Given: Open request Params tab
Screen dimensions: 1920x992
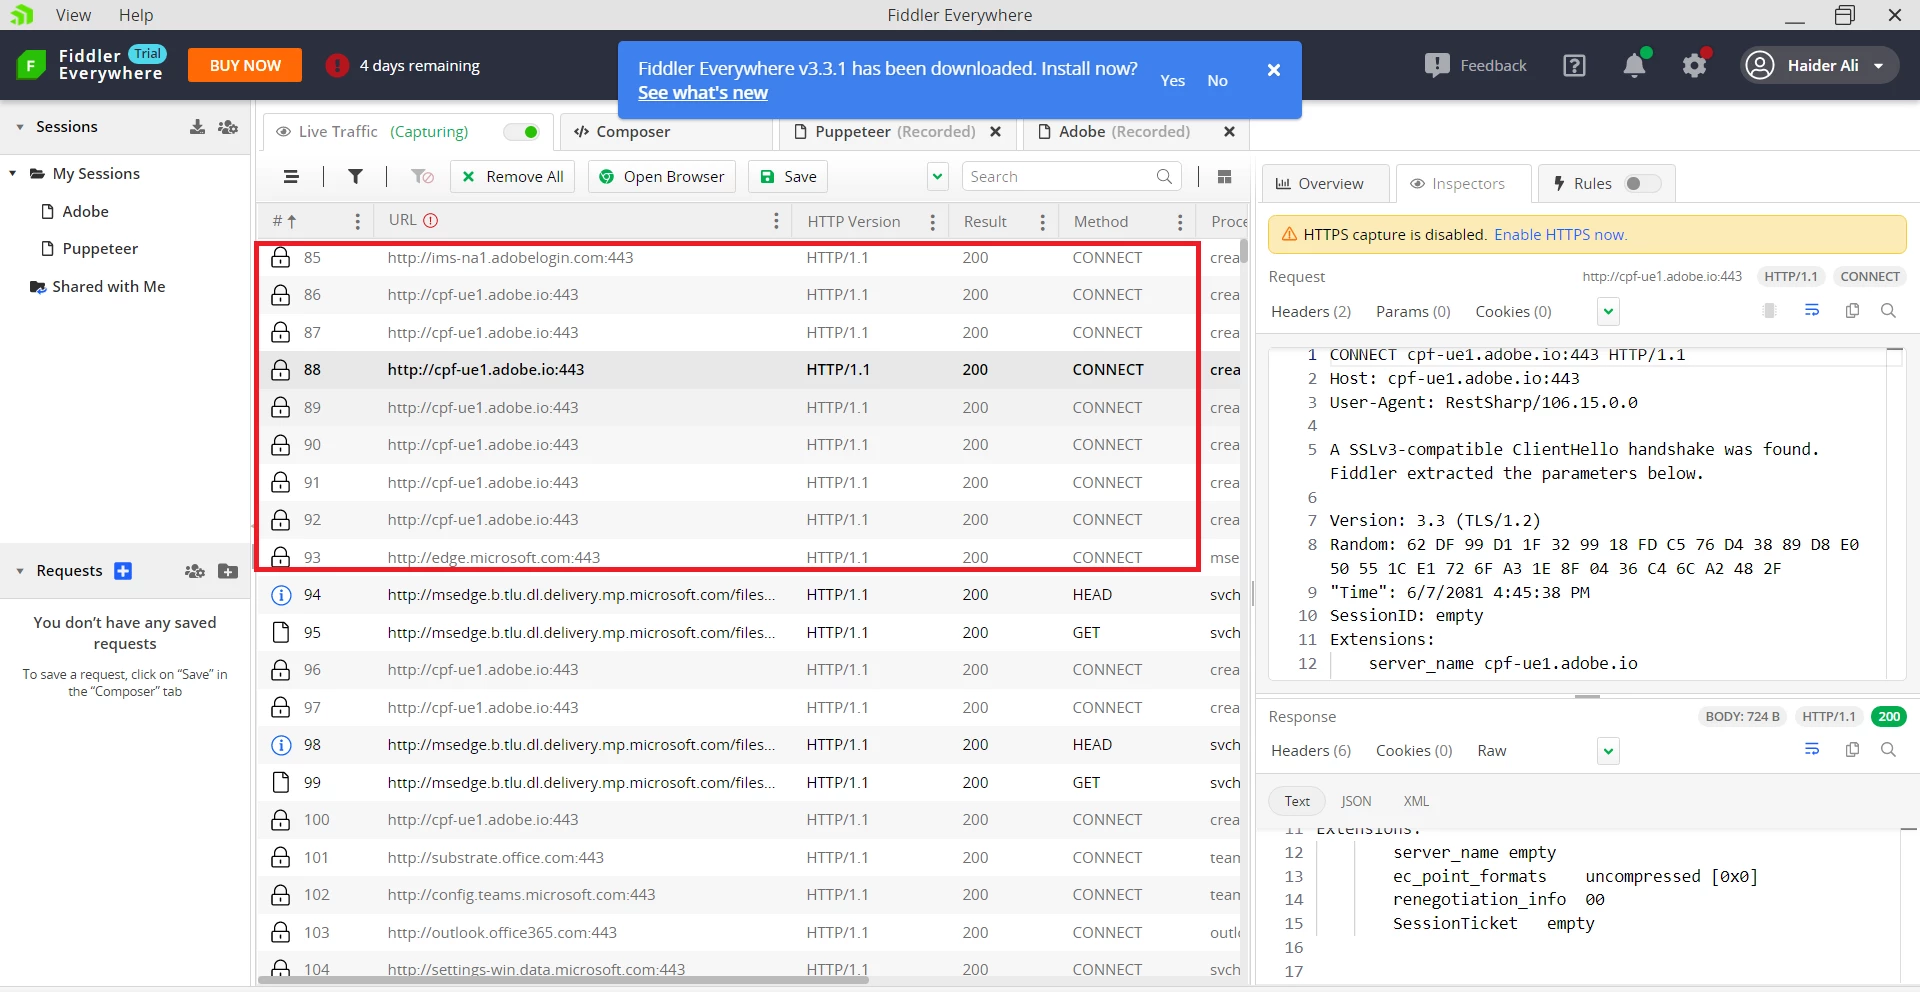Looking at the screenshot, I should pos(1413,312).
